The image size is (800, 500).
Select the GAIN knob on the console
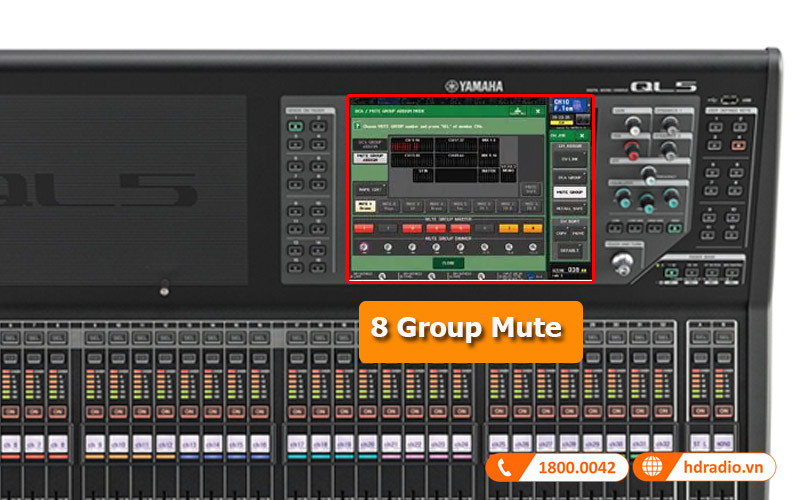point(634,124)
